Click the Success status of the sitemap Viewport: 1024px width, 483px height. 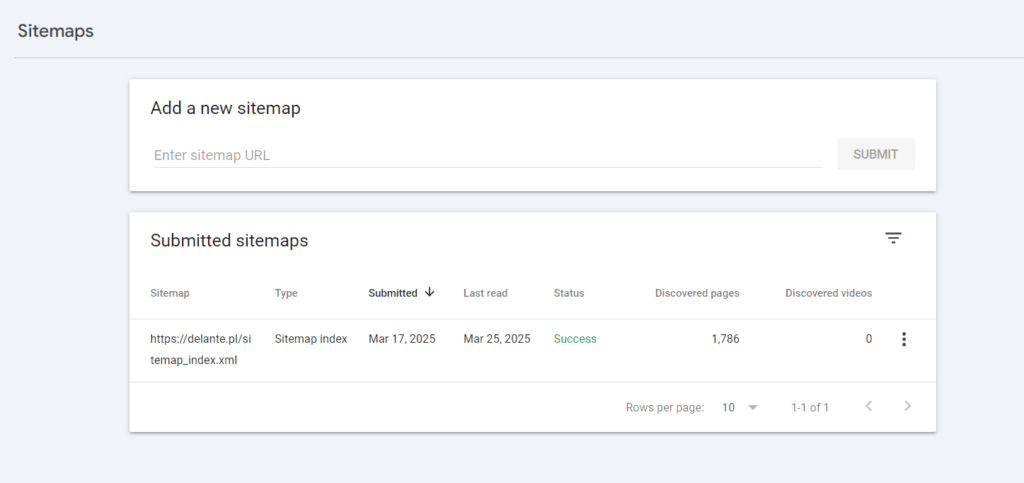tap(575, 339)
